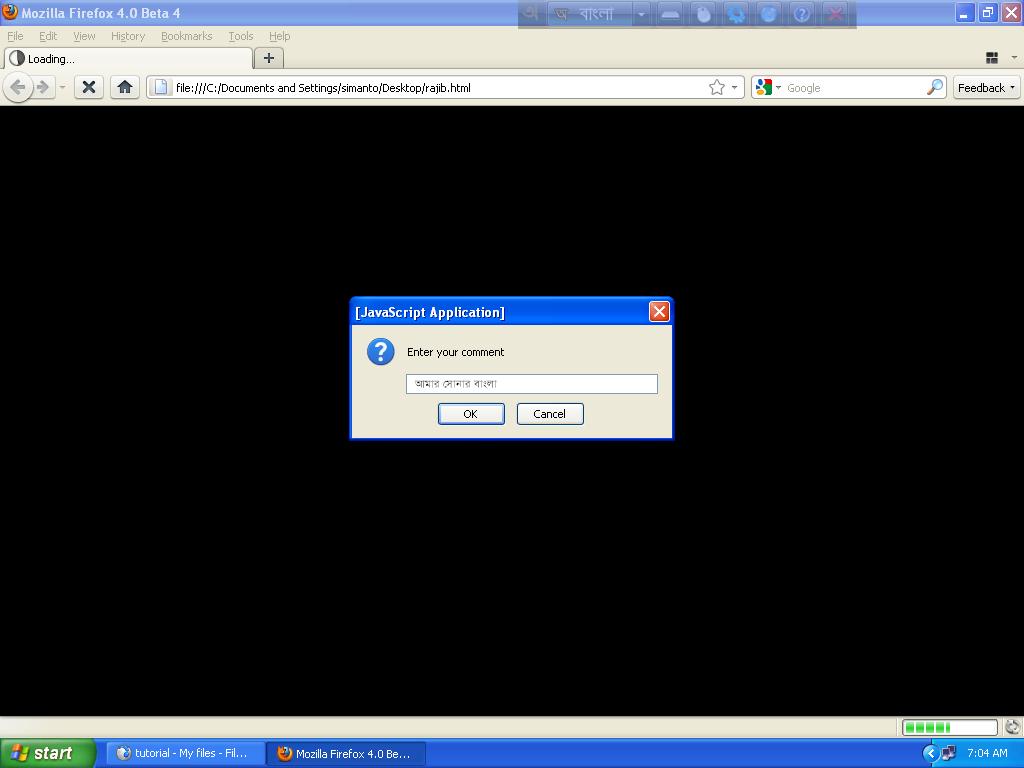This screenshot has width=1024, height=768.
Task: Open the Bookmarks menu
Action: [186, 36]
